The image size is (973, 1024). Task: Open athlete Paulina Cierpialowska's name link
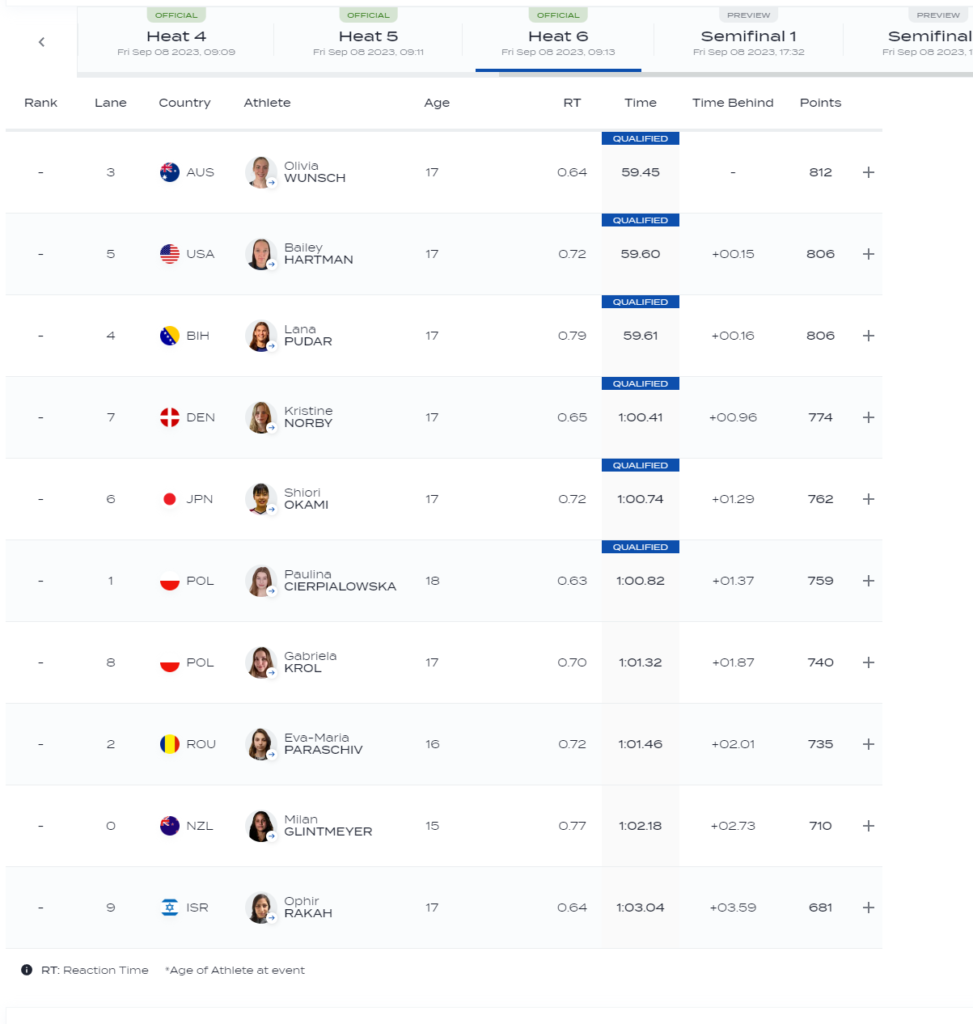339,581
